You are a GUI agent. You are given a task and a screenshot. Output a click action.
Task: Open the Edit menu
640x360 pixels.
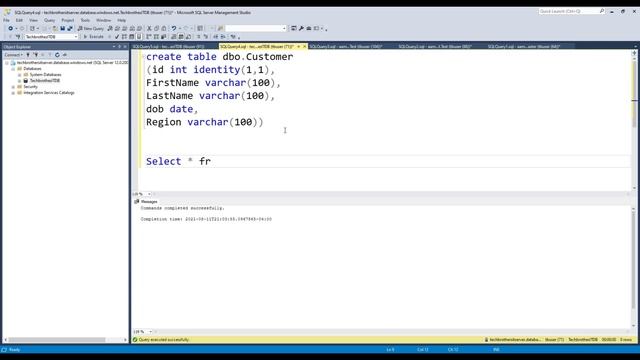click(19, 20)
